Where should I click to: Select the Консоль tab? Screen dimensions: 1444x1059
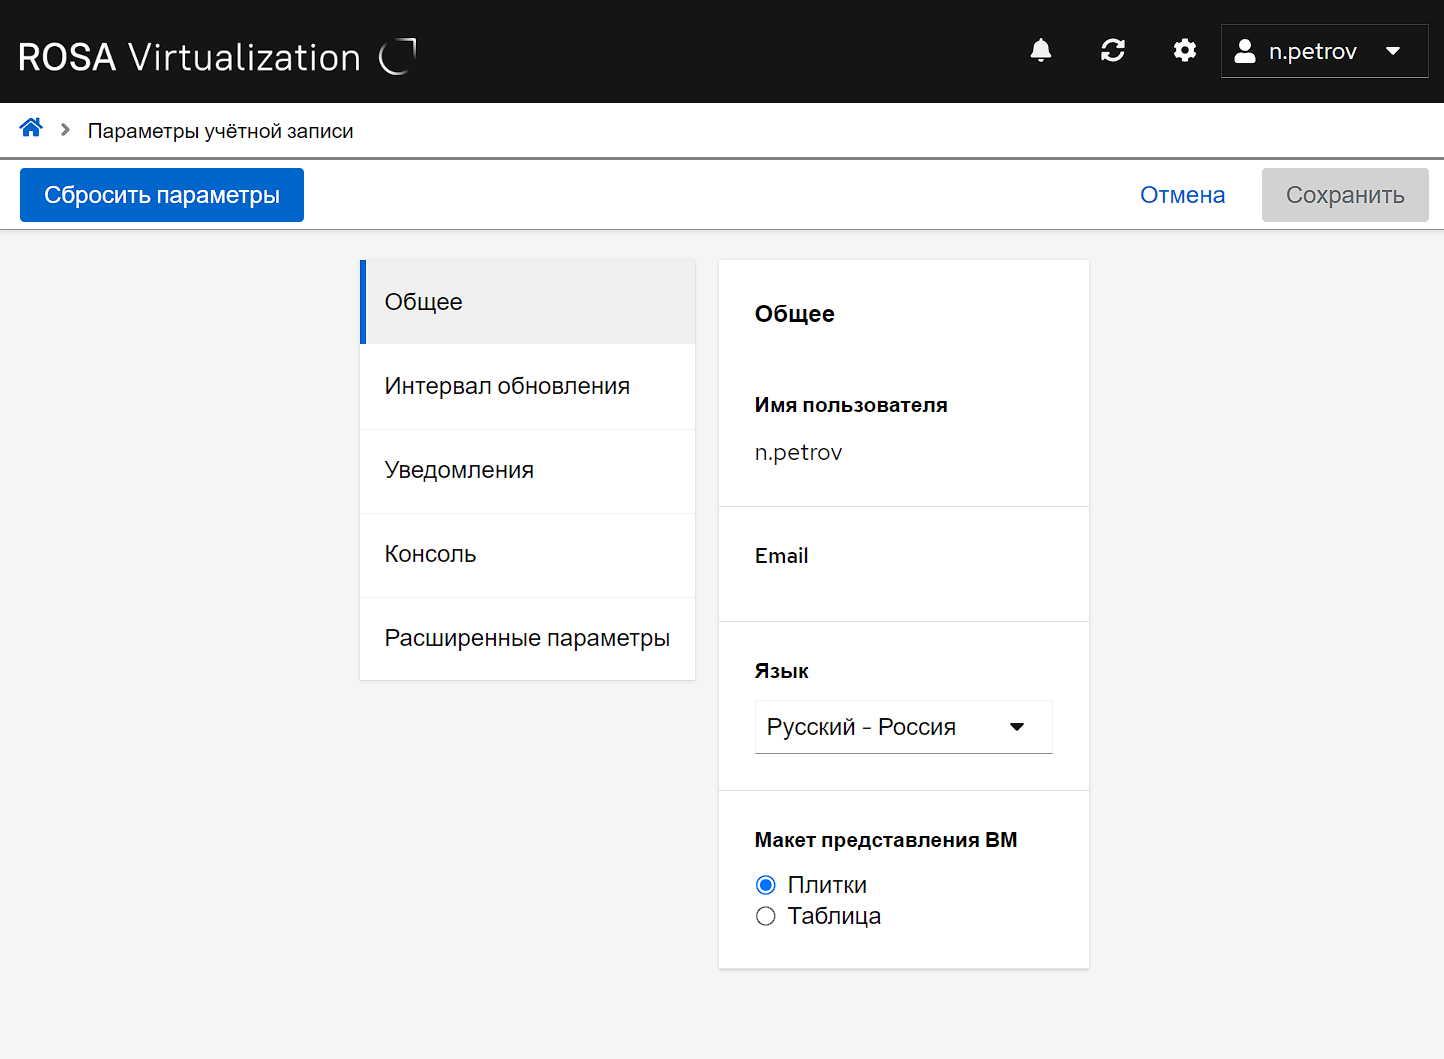pos(528,554)
